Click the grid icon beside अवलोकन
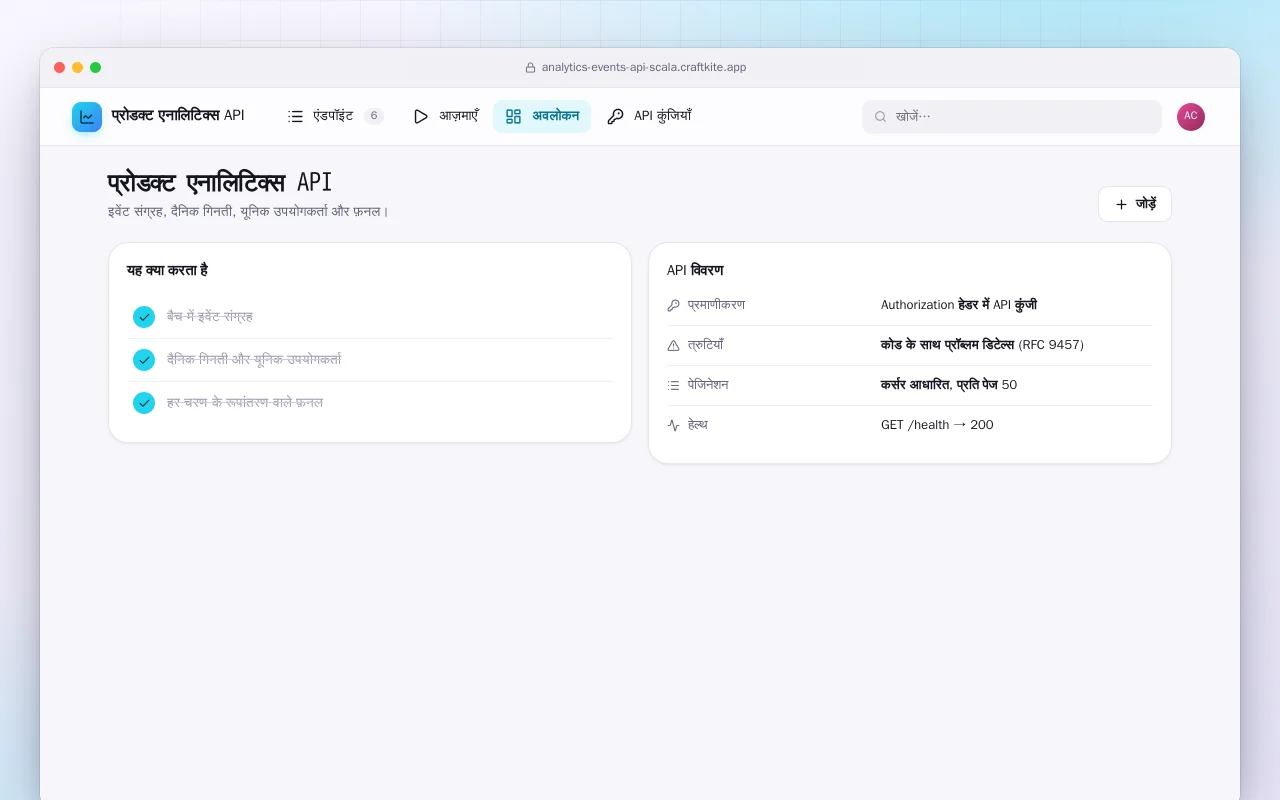This screenshot has width=1280, height=800. coord(513,116)
